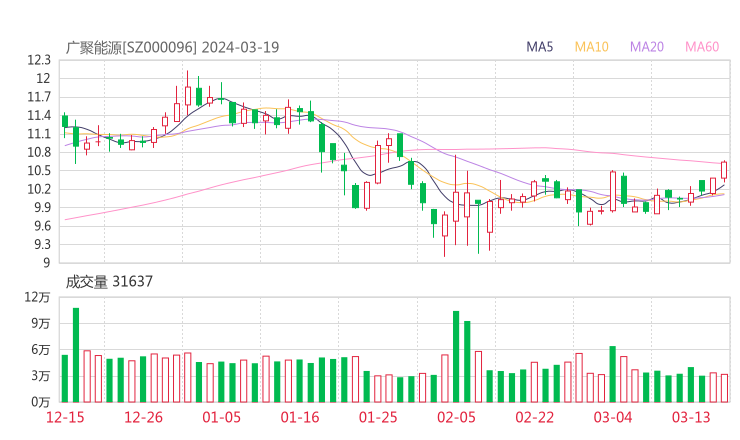Click the tallest green volume bar at 02-05
This screenshot has width=740, height=440.
point(456,356)
